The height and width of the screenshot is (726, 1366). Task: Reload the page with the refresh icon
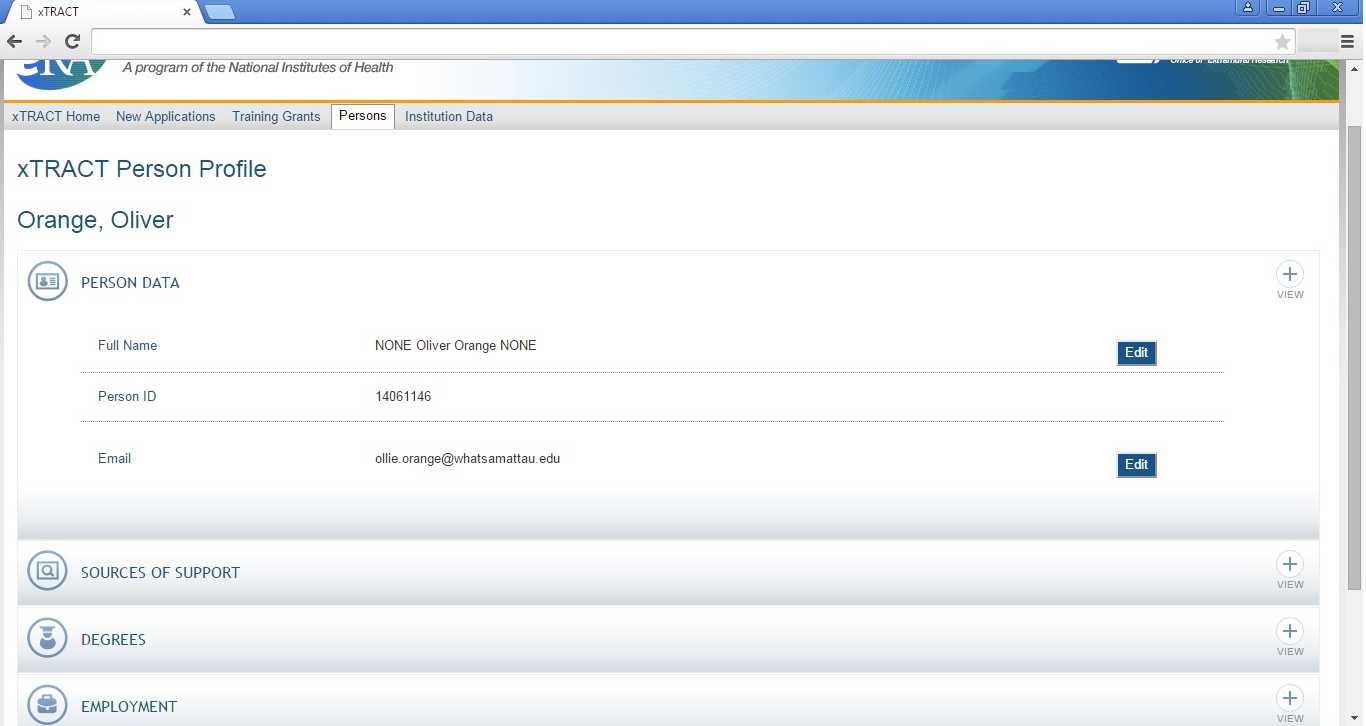[72, 41]
